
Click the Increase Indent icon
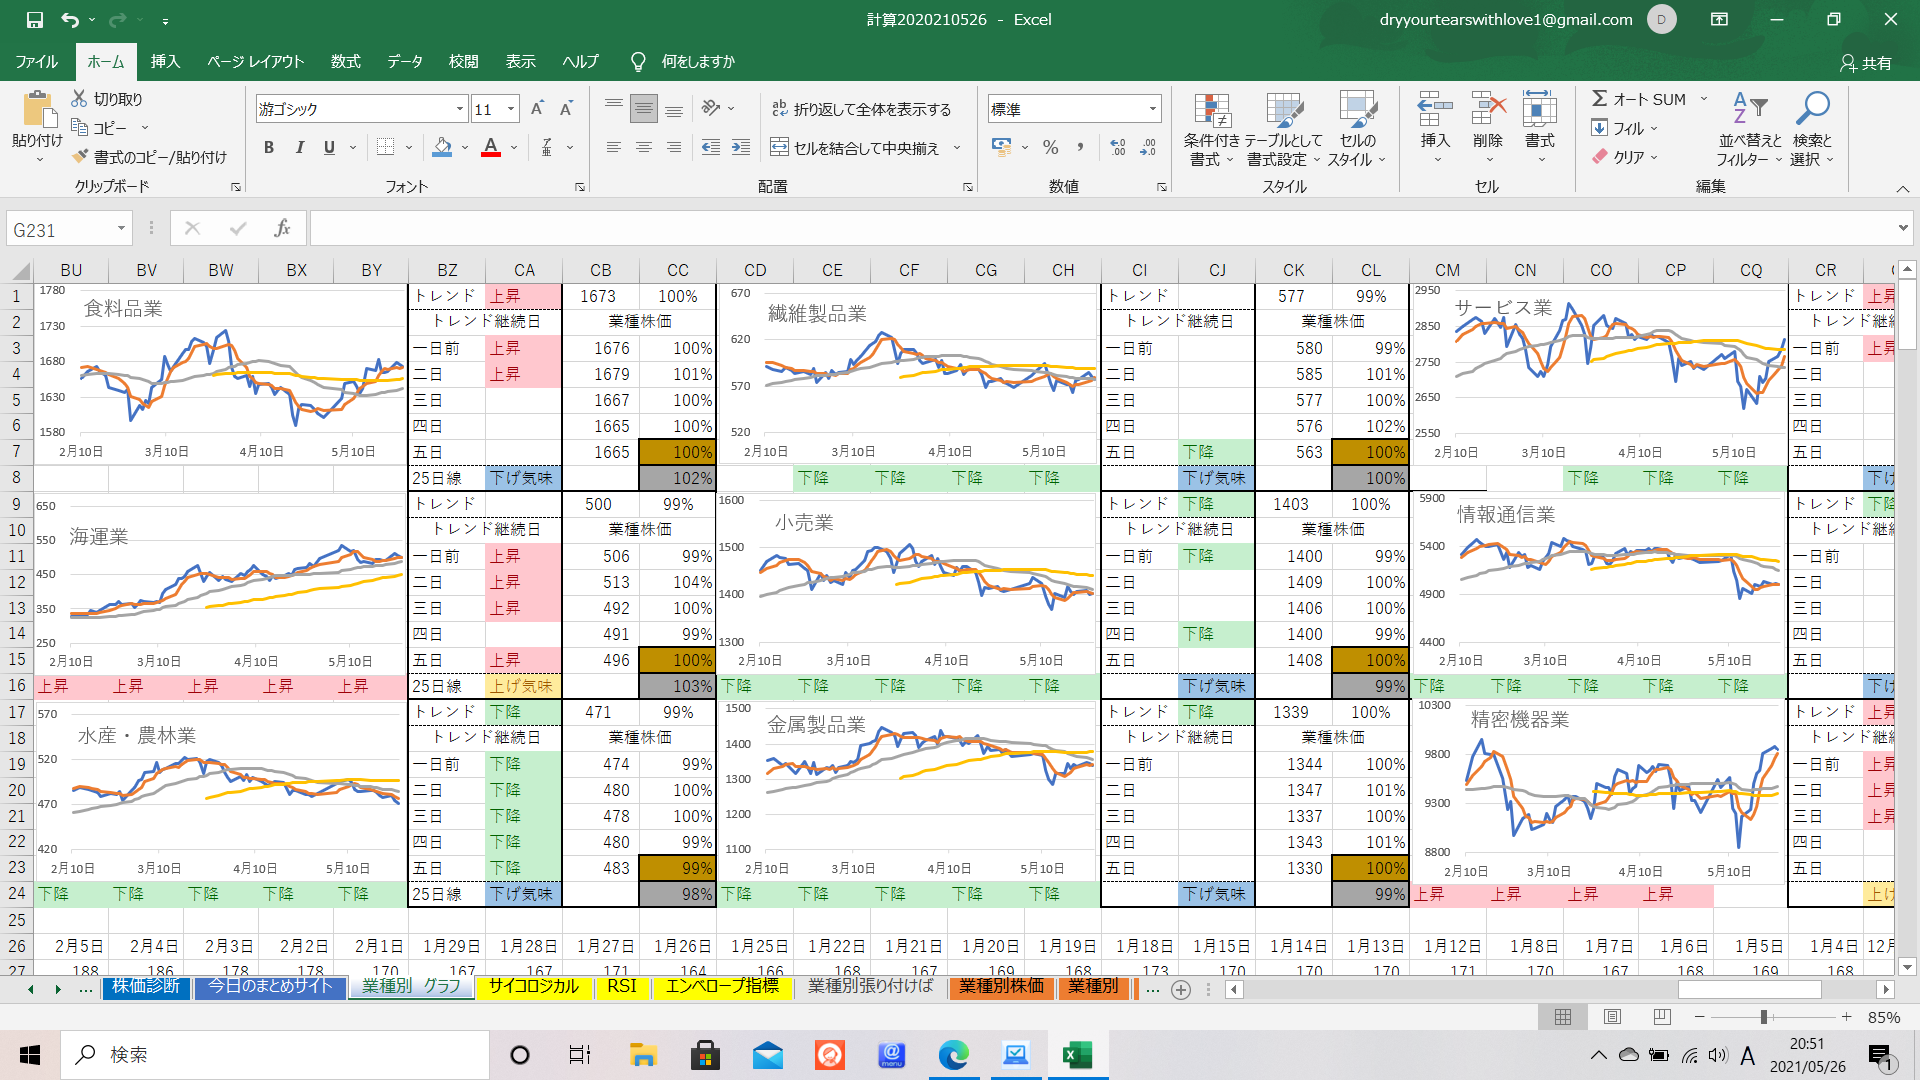pyautogui.click(x=741, y=148)
